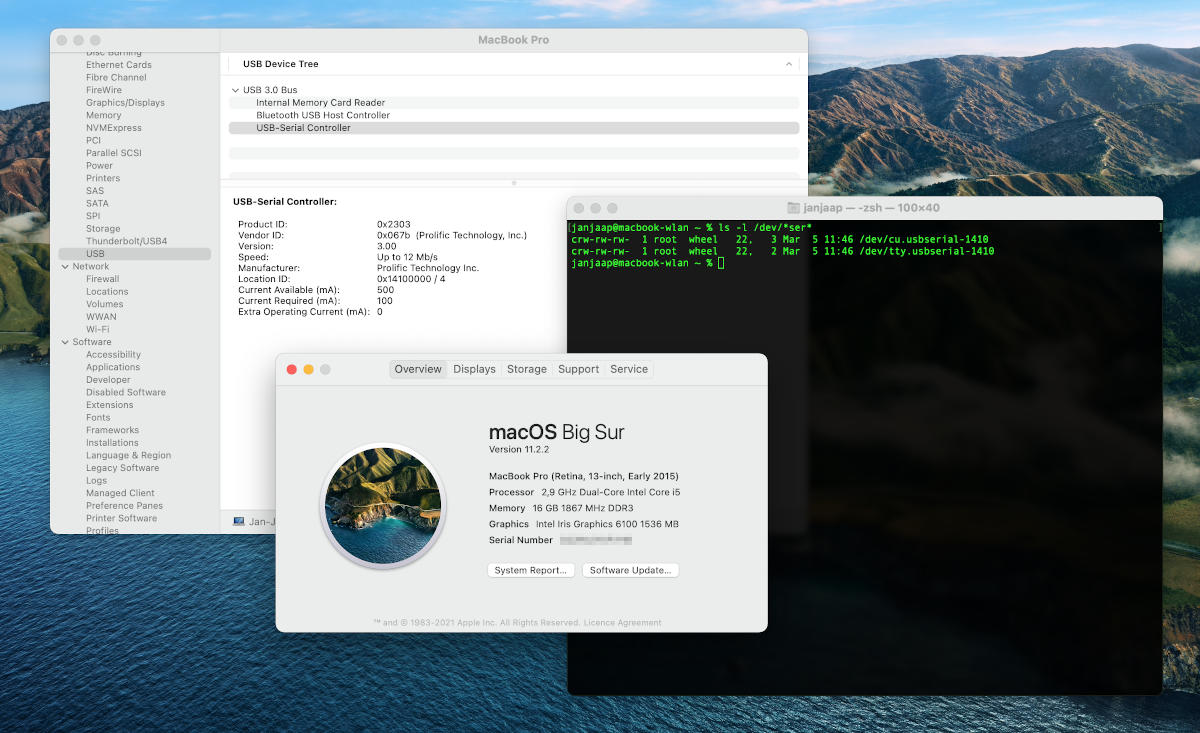
Task: Select Fibre Channel in the sidebar
Action: click(116, 77)
